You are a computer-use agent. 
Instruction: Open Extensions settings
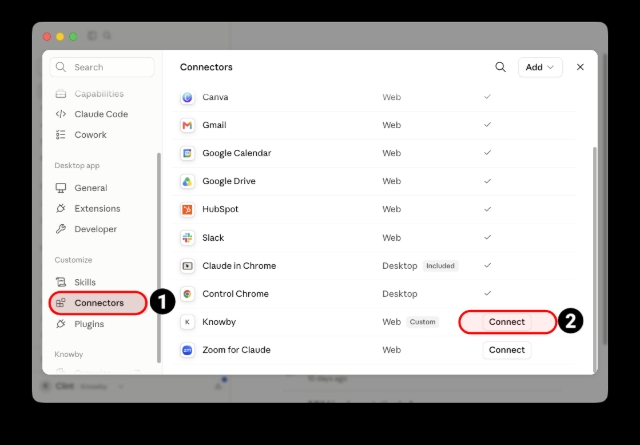98,209
